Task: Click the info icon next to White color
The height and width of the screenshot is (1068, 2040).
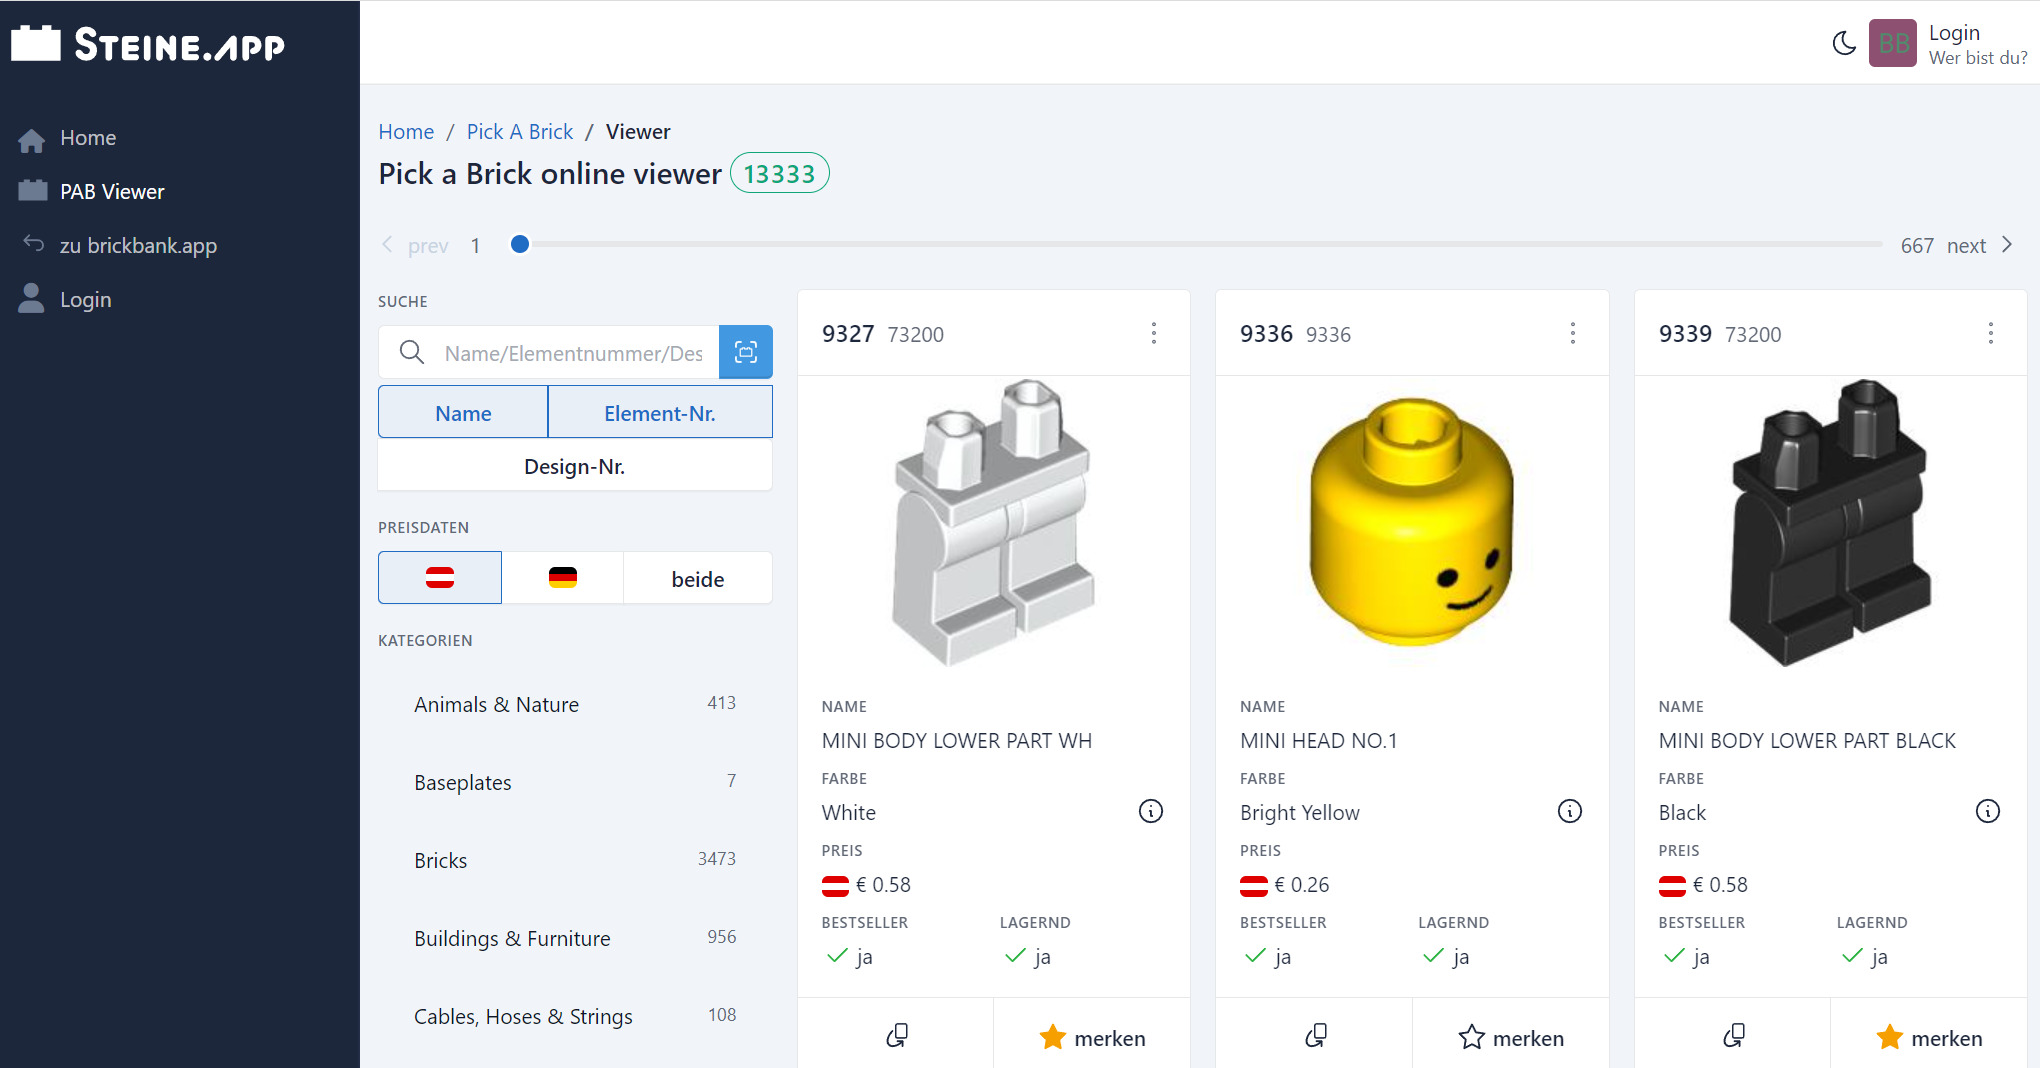Action: pos(1151,811)
